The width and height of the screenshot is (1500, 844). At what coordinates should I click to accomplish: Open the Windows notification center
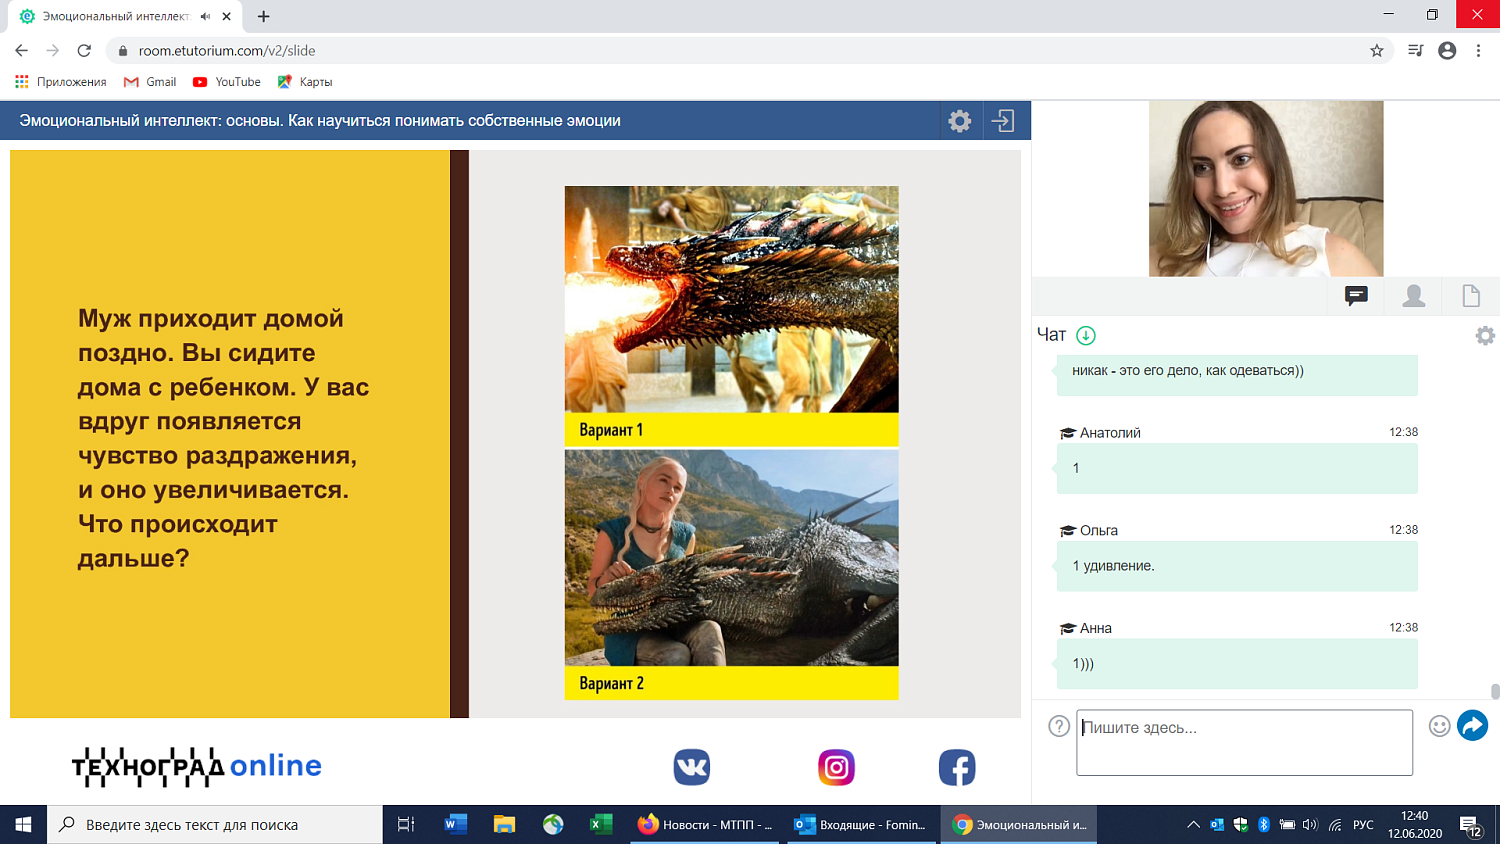(1470, 825)
